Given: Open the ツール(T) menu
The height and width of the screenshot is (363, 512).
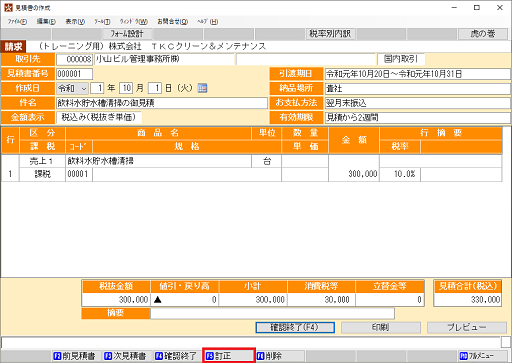Looking at the screenshot, I should coord(102,22).
